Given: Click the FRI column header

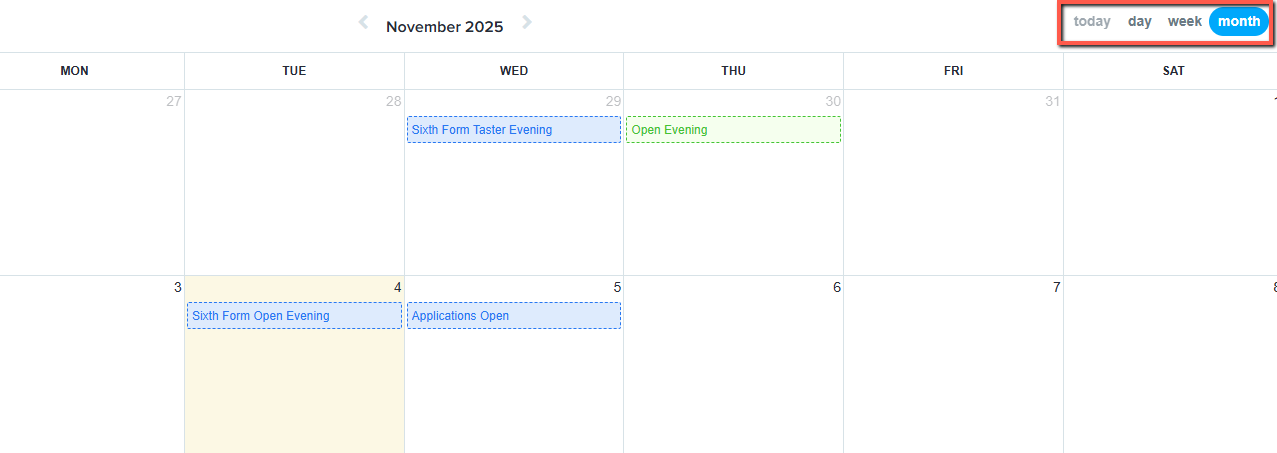Looking at the screenshot, I should point(953,71).
